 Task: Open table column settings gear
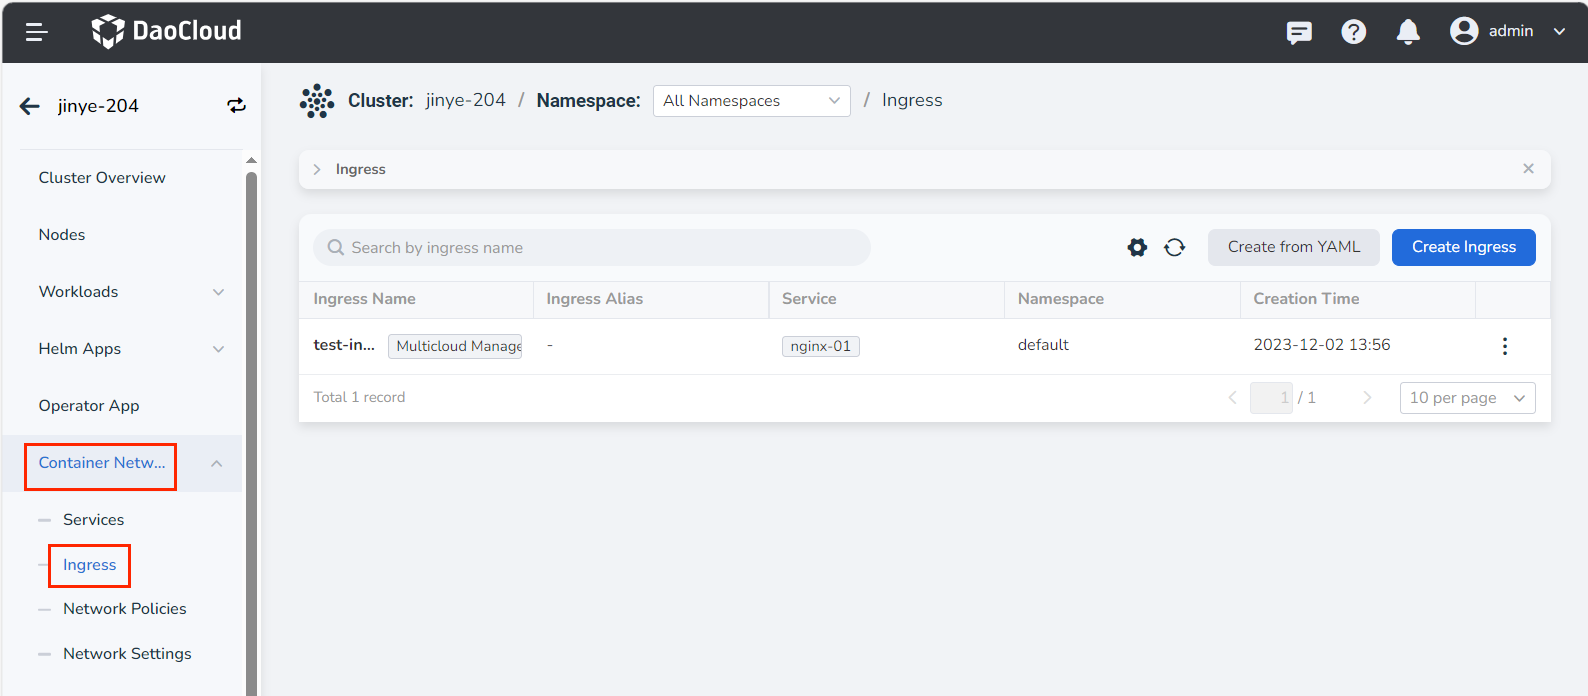pyautogui.click(x=1137, y=248)
